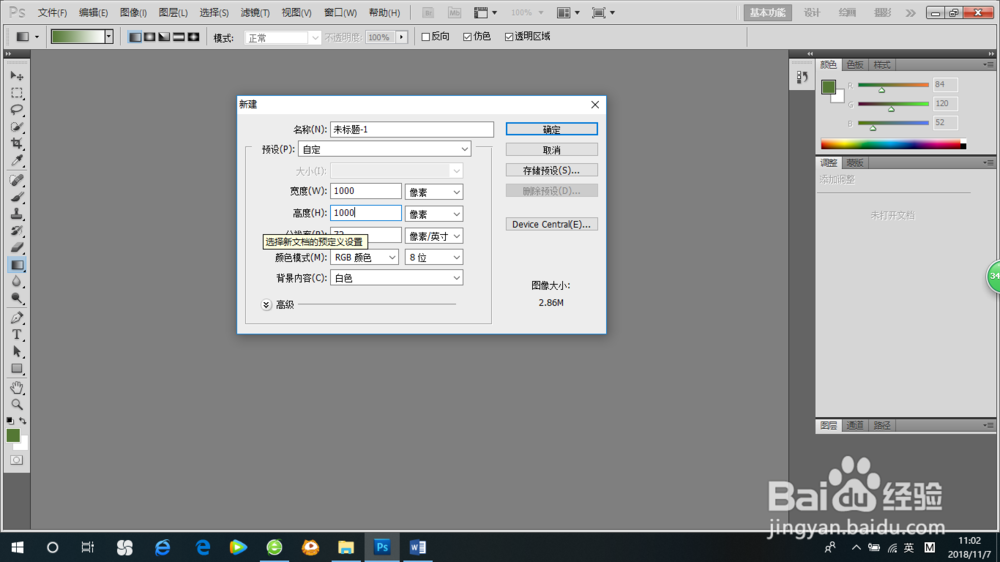This screenshot has height=562, width=1000.
Task: Open the 滤镜 menu
Action: tap(255, 13)
